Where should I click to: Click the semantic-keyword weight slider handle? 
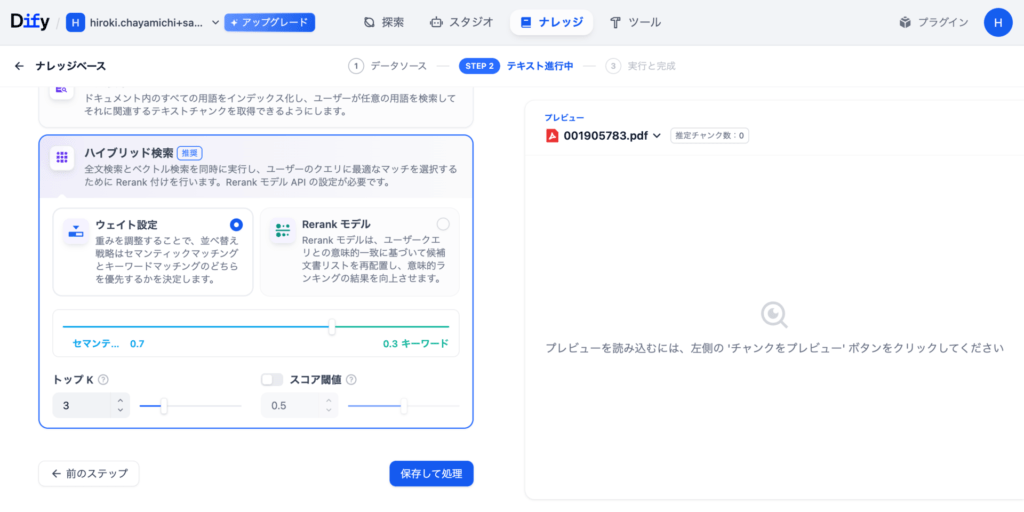point(332,327)
